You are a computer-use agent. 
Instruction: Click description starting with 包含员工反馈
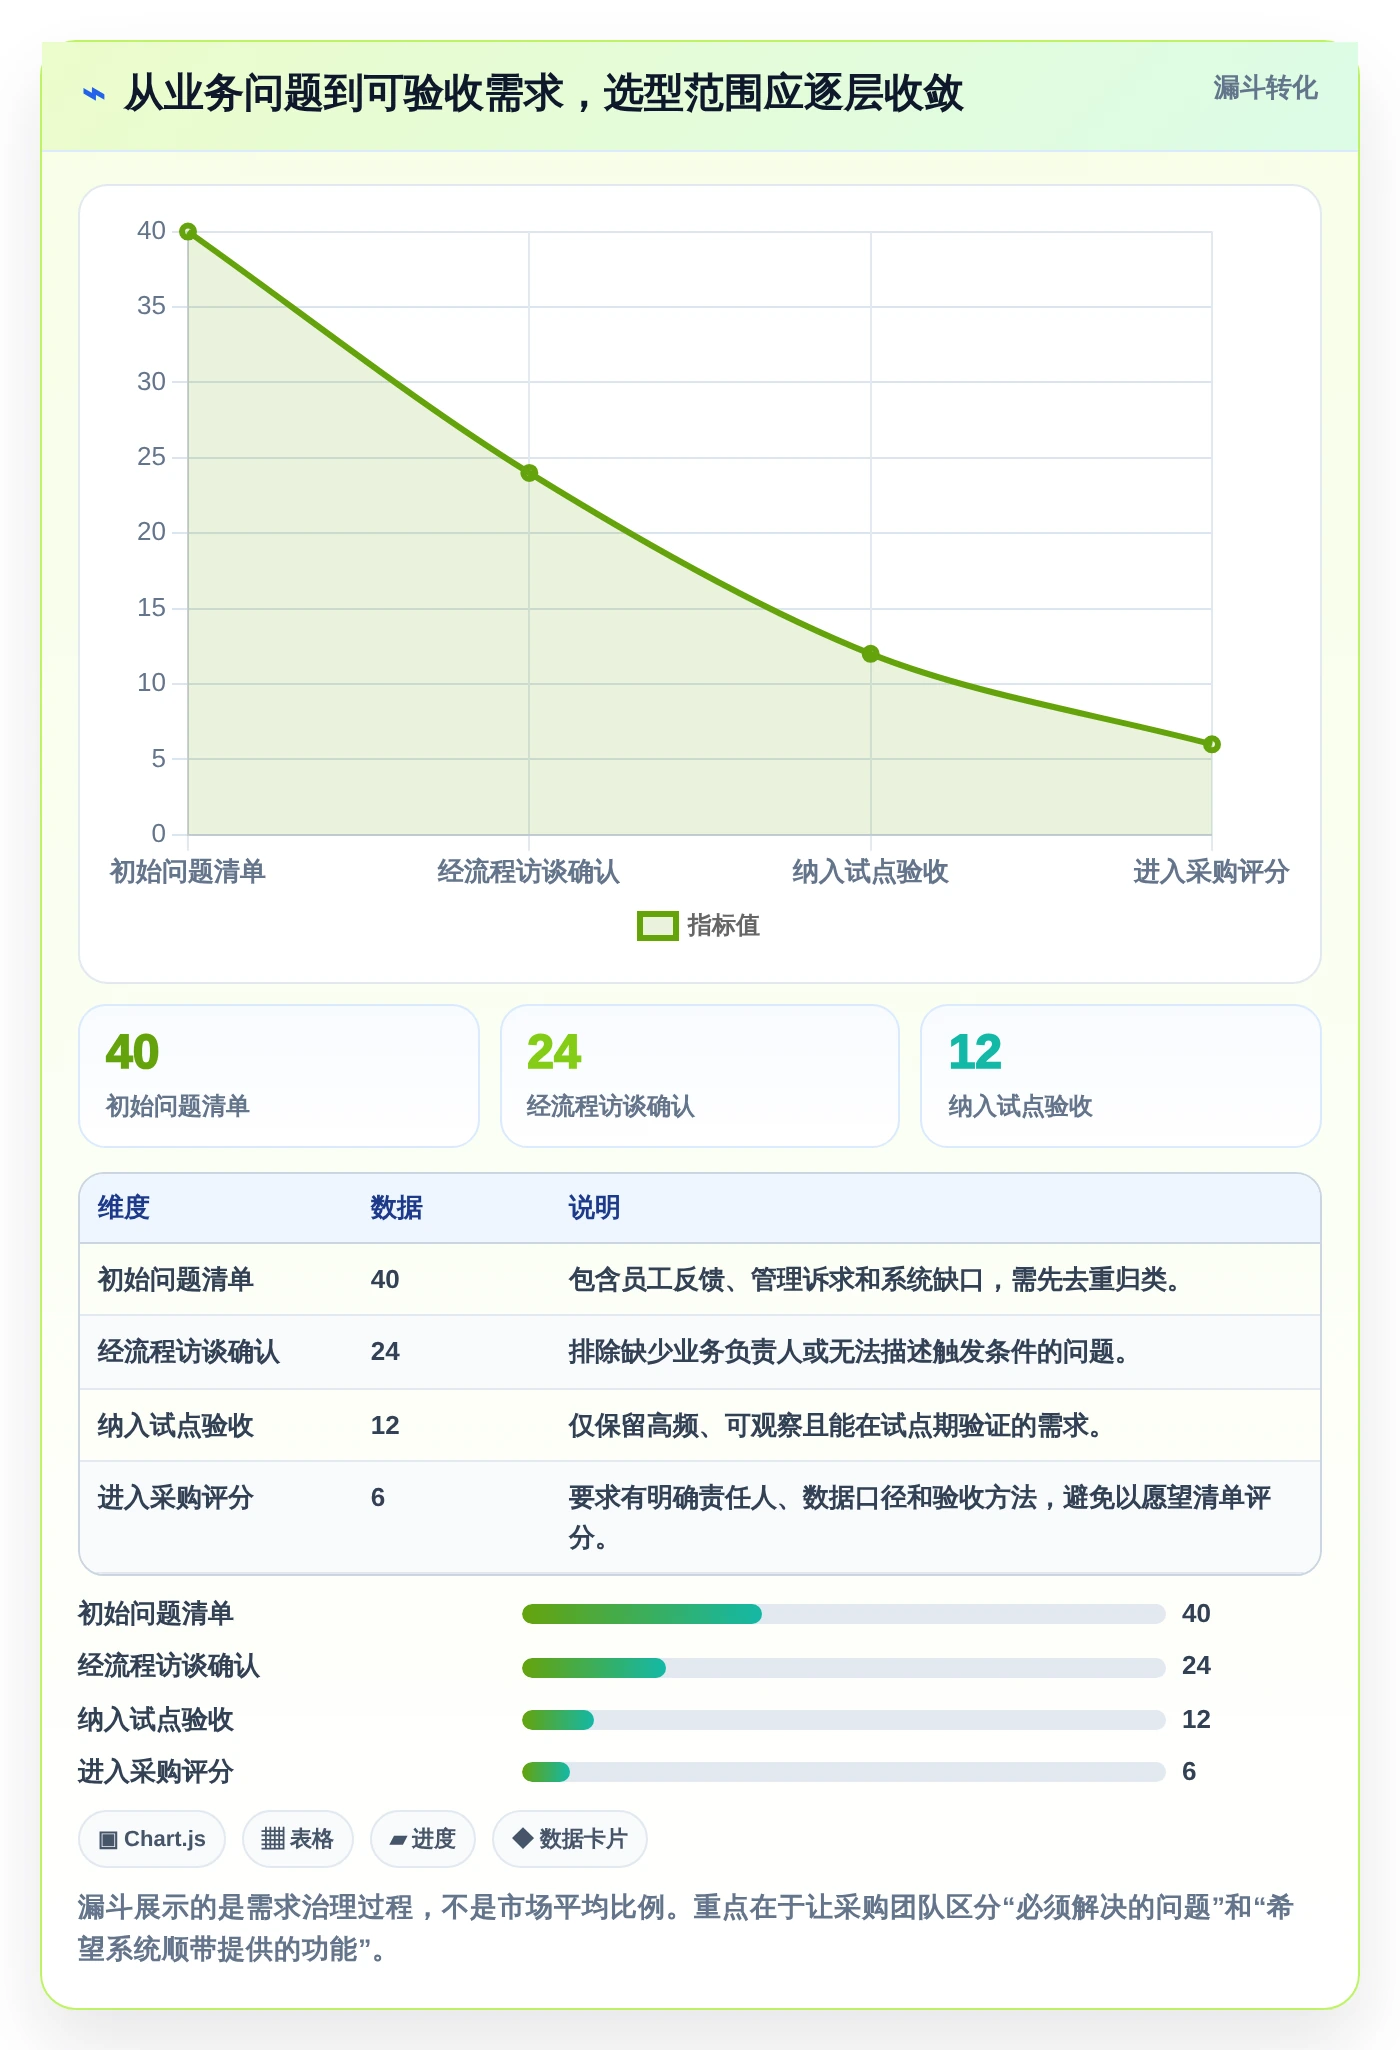coord(875,1280)
